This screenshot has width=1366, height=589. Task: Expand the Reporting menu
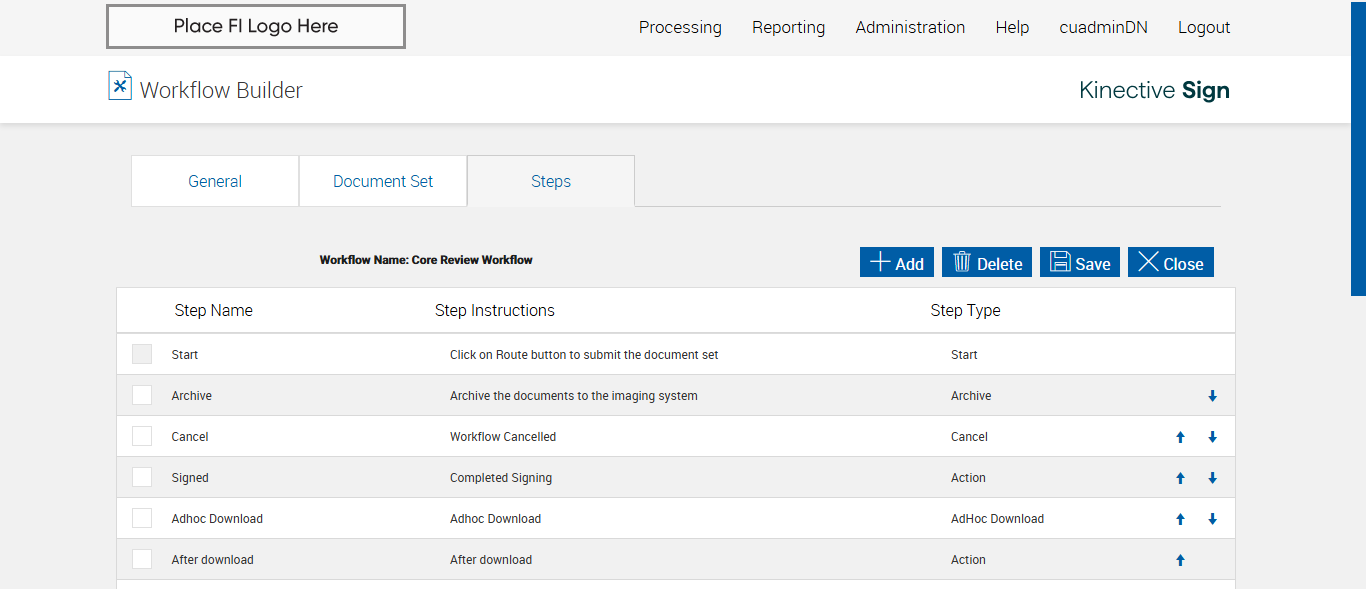click(x=788, y=27)
